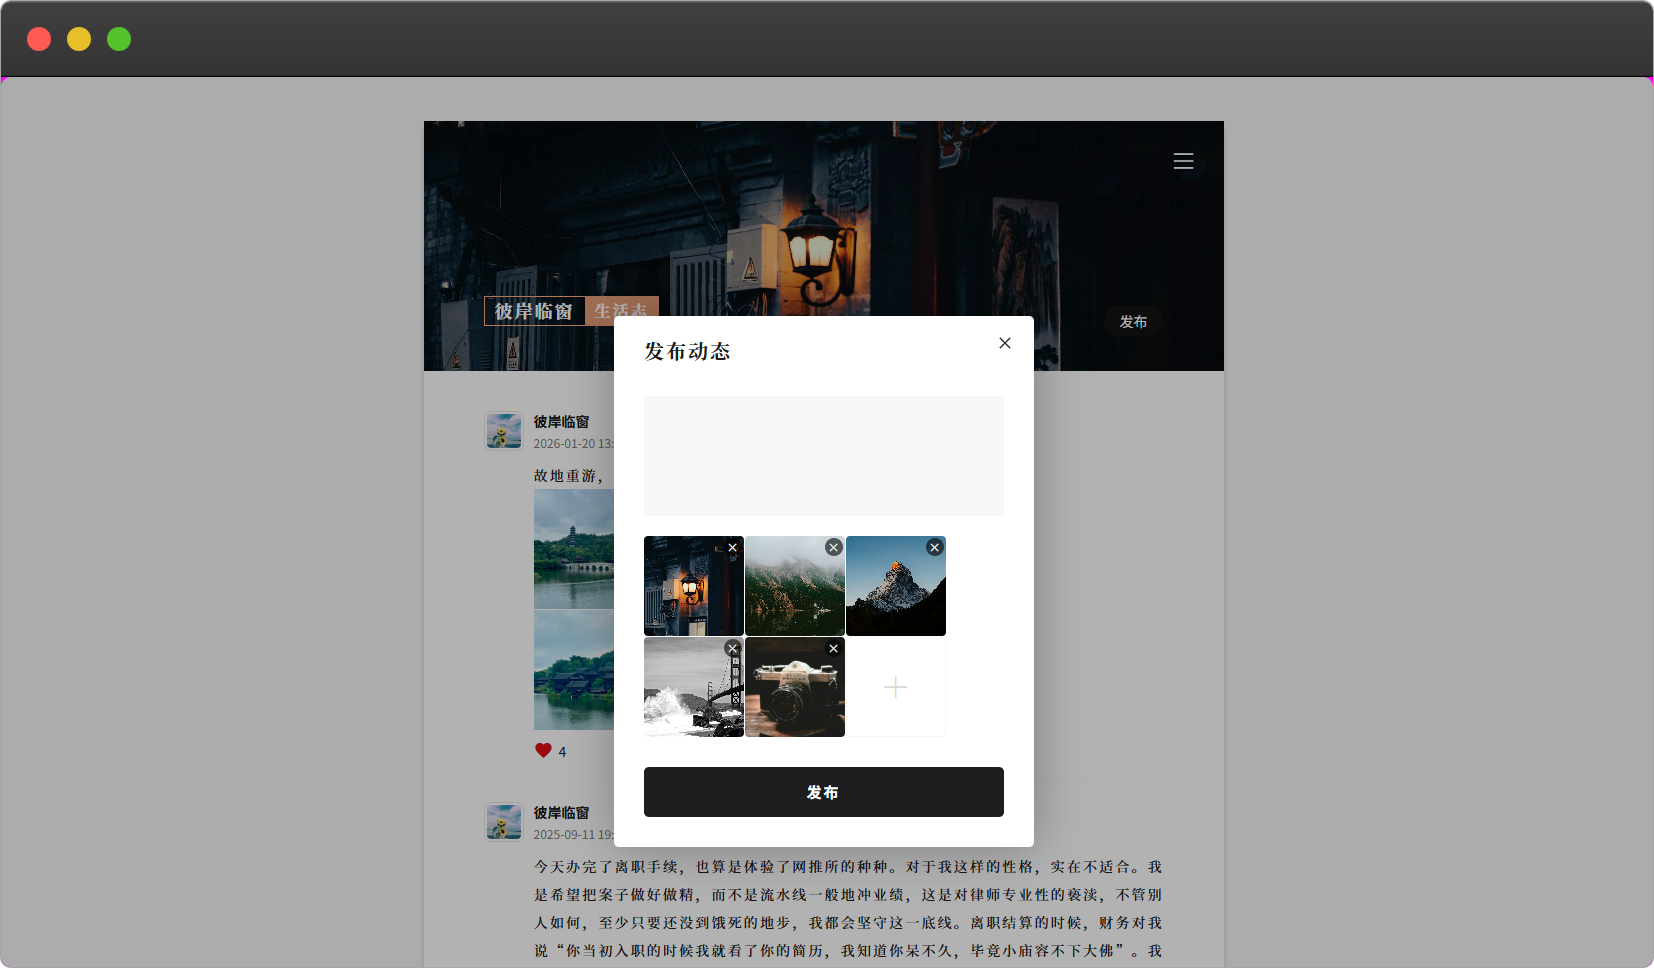Click the post text 故地重游

(567, 476)
